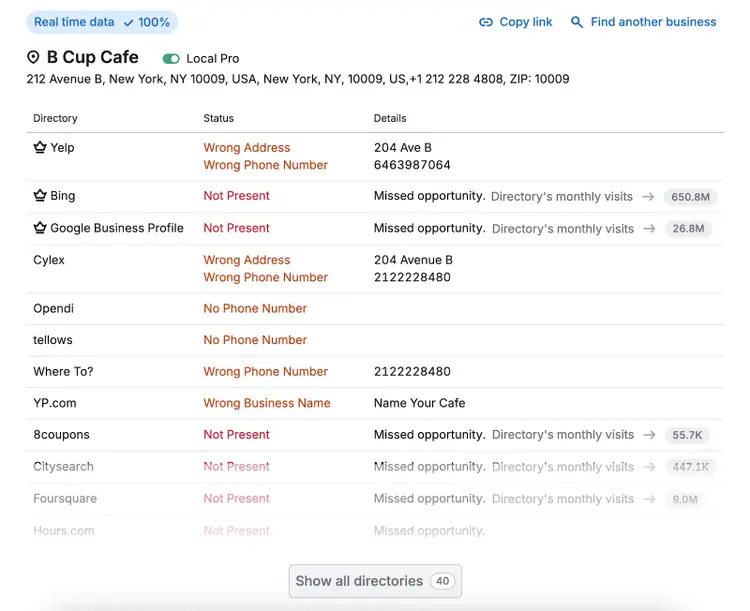
Task: Click the checkmark in Real time data badge
Action: [128, 22]
